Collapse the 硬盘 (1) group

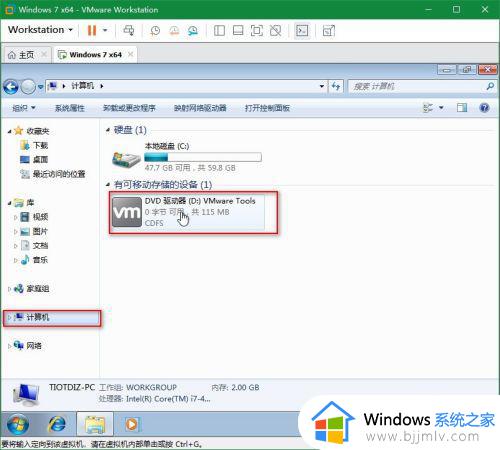point(108,130)
